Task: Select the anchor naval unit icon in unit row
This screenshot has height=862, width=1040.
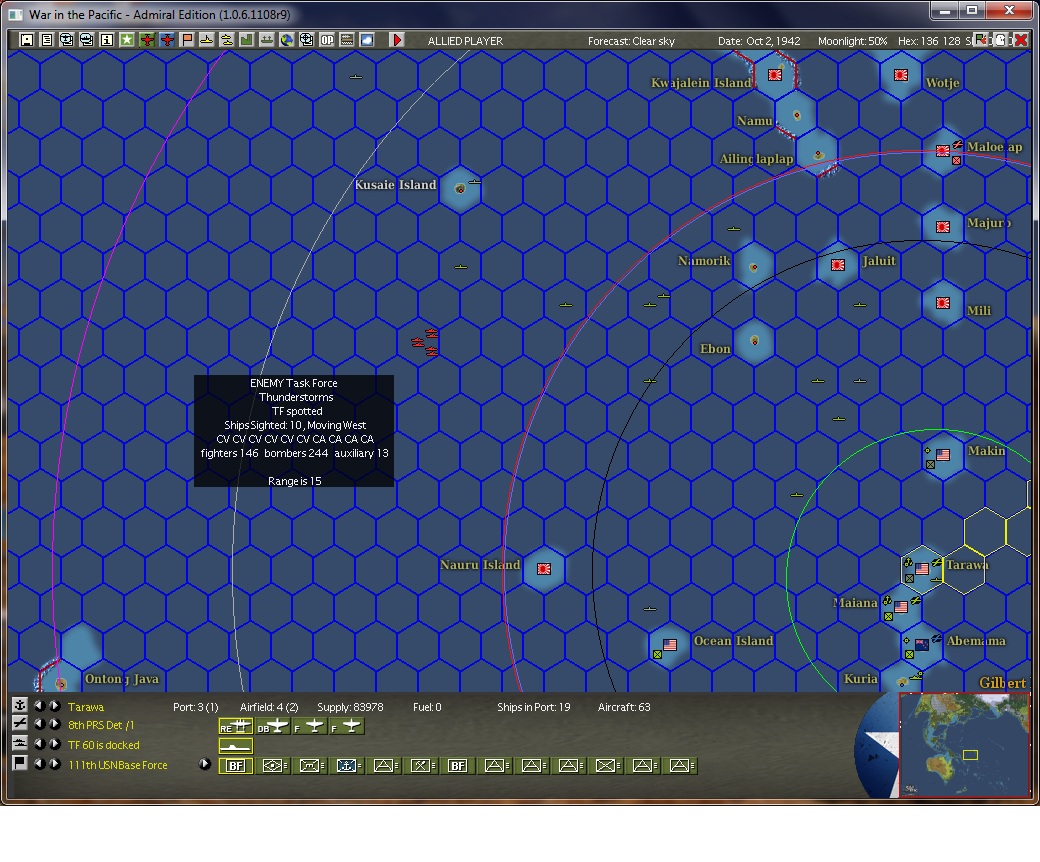Action: pos(347,766)
